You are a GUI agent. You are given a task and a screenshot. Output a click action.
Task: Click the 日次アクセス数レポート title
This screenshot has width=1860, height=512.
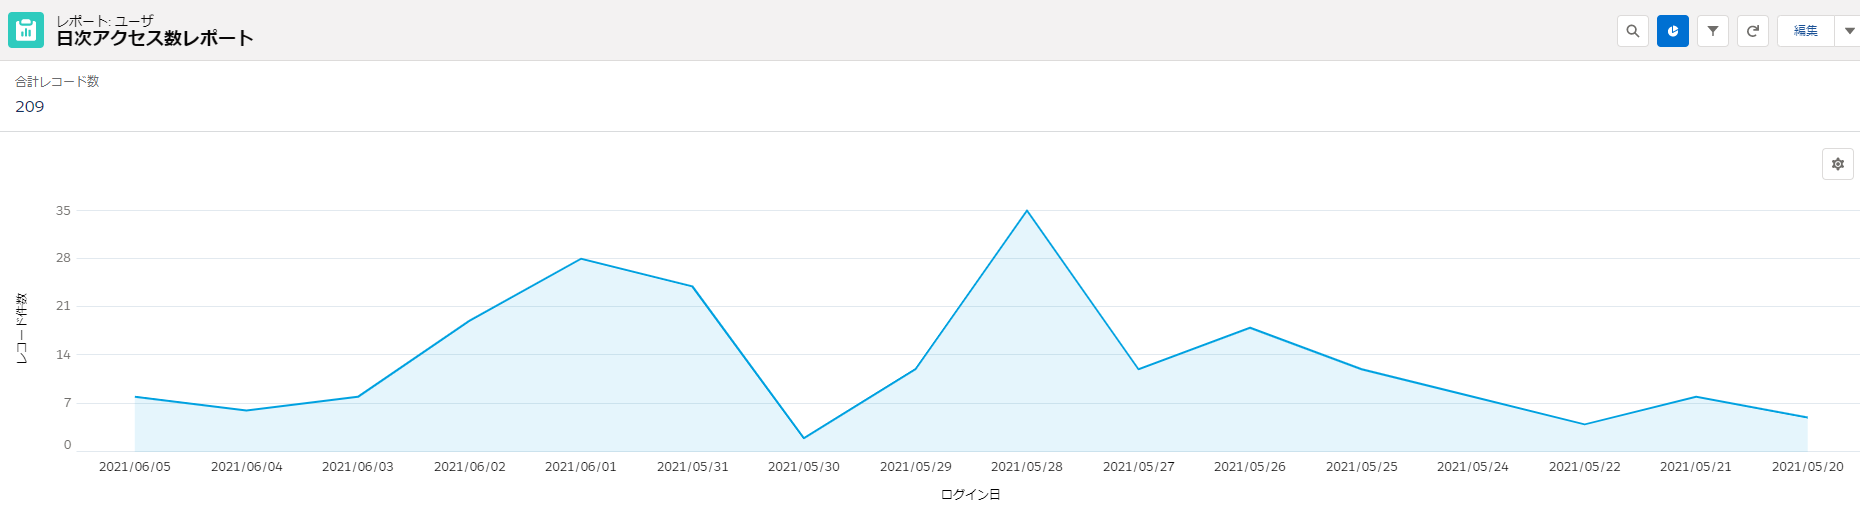click(155, 39)
